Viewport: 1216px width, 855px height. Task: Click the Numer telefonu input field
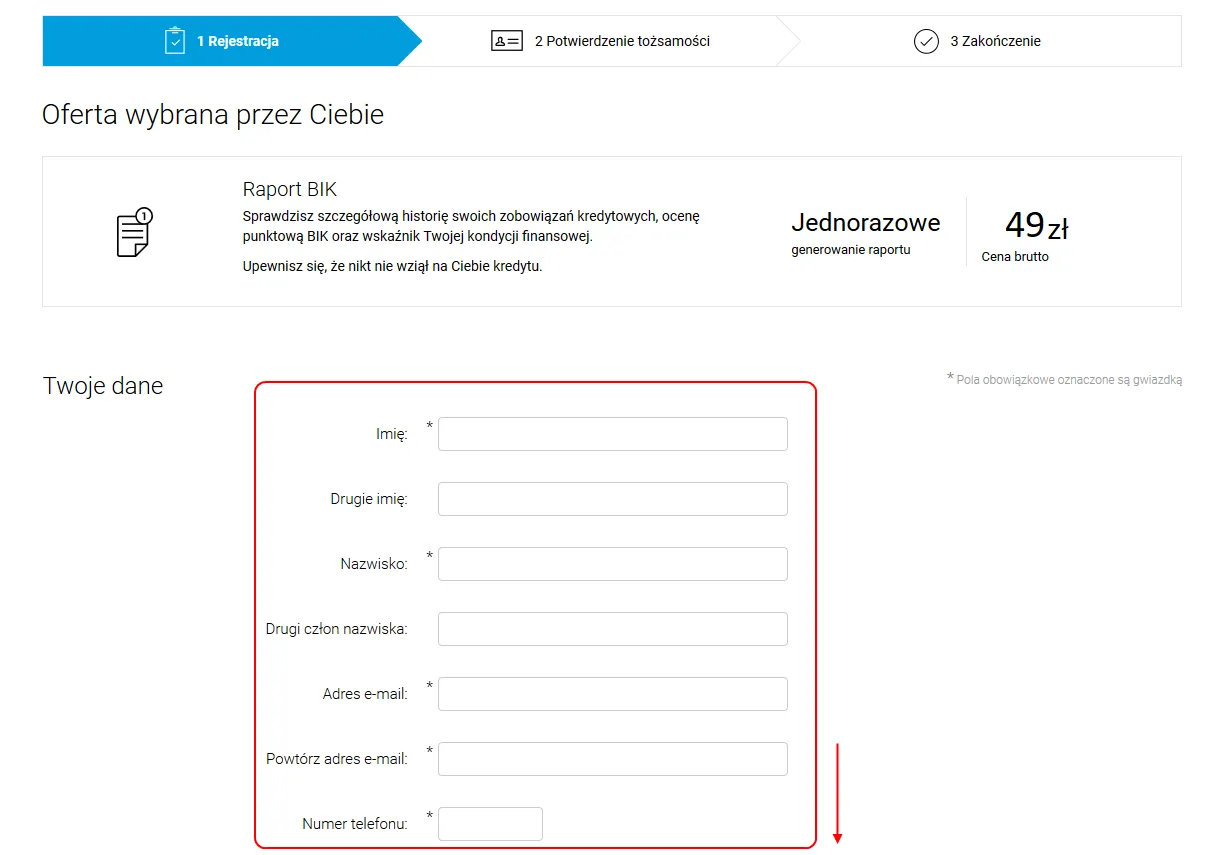click(x=490, y=823)
